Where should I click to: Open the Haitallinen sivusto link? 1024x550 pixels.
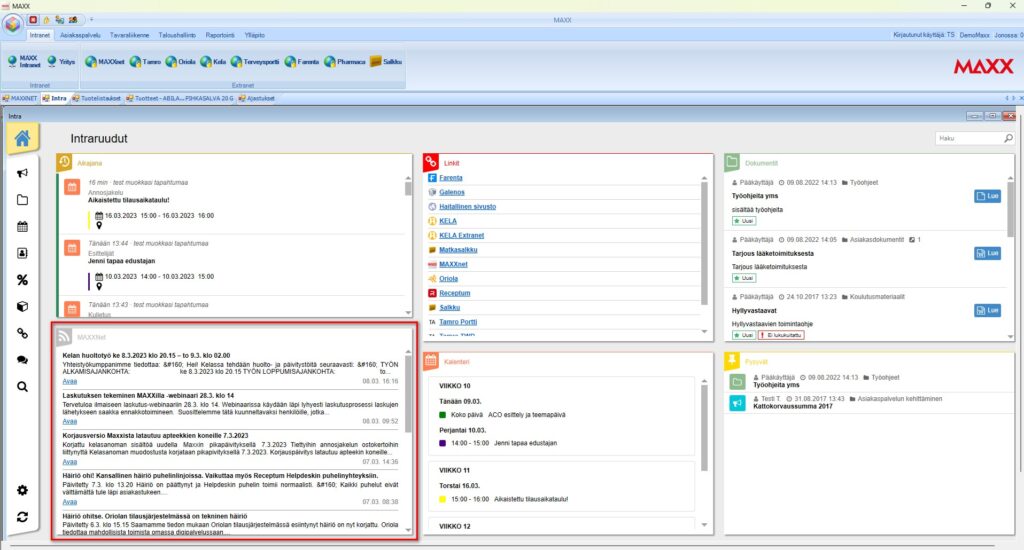(468, 206)
